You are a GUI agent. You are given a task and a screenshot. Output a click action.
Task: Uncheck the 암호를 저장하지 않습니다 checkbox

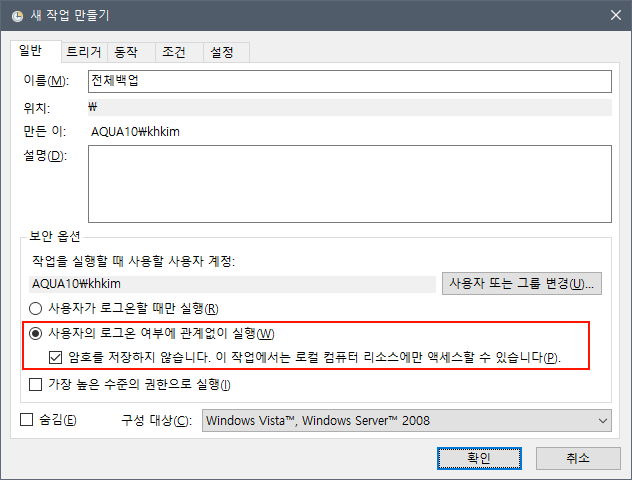click(x=58, y=358)
